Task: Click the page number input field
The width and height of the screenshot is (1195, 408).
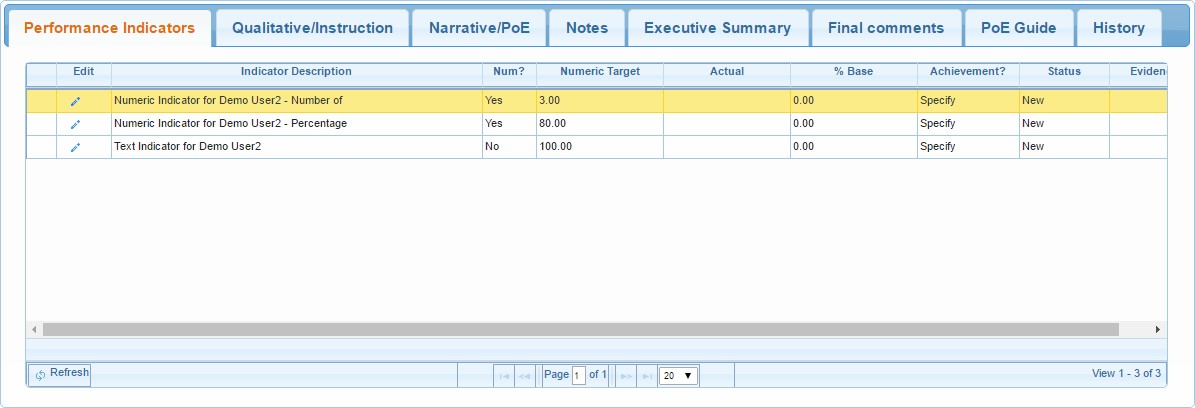Action: click(578, 376)
